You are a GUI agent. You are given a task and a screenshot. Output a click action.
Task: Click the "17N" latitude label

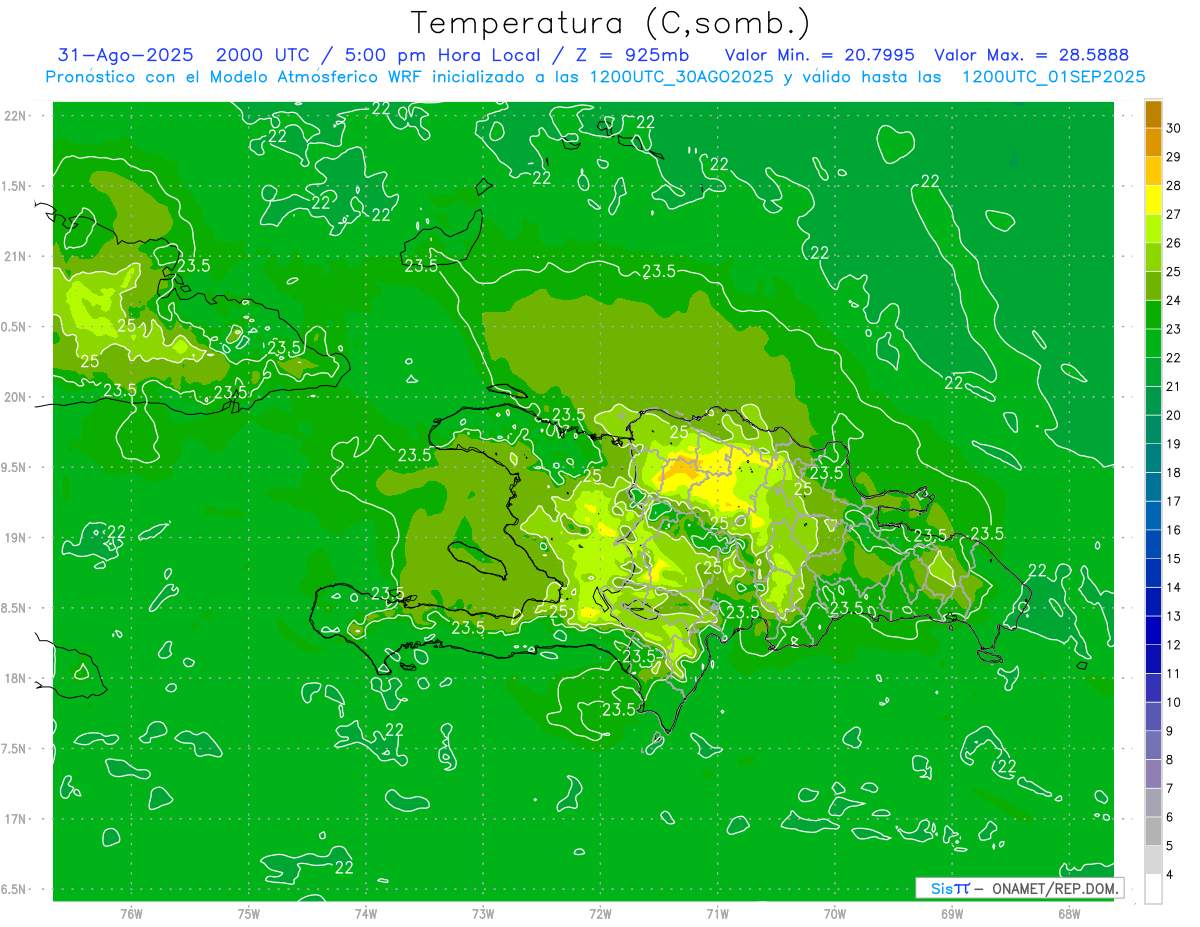tap(15, 819)
